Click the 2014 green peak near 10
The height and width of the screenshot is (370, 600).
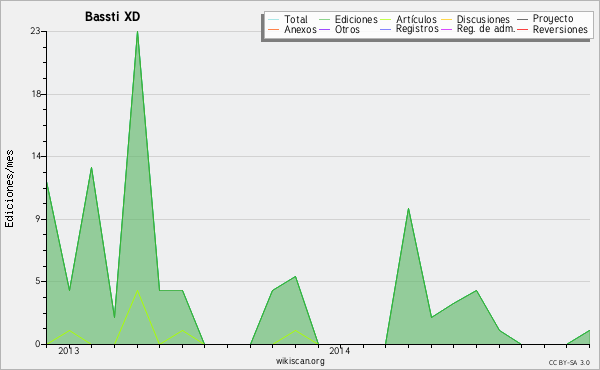coord(408,209)
